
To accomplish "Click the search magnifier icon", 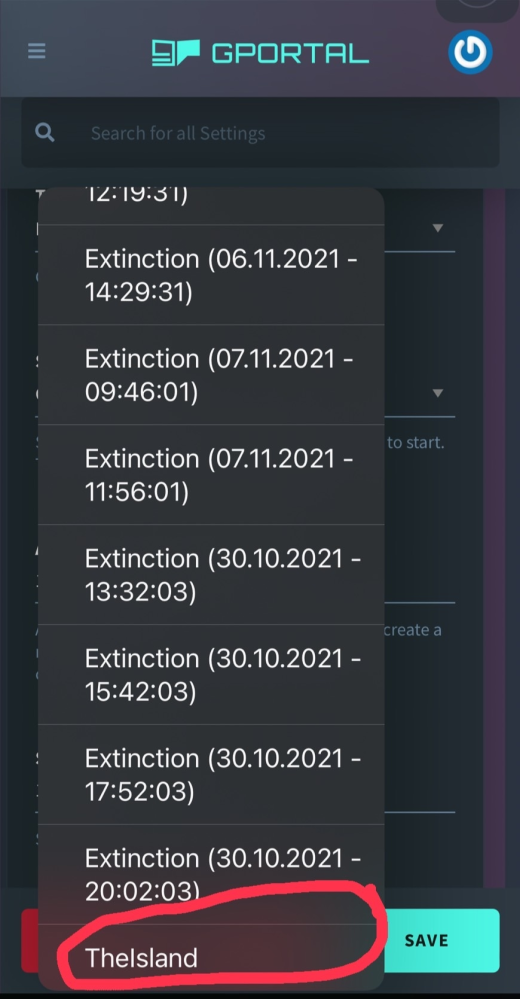I will tap(45, 133).
